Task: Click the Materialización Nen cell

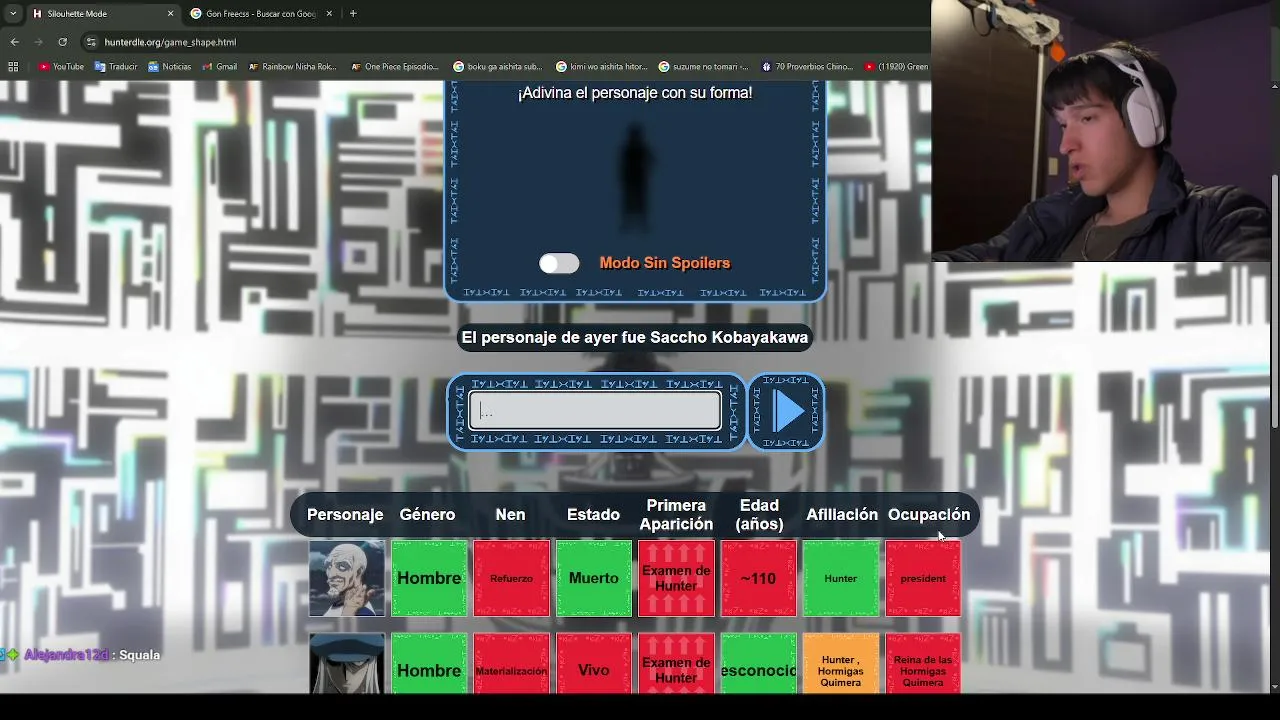Action: 511,663
